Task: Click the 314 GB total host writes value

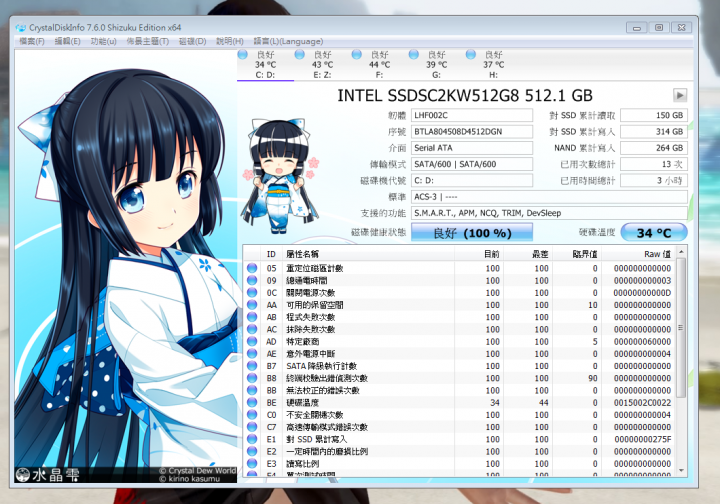Action: point(653,132)
